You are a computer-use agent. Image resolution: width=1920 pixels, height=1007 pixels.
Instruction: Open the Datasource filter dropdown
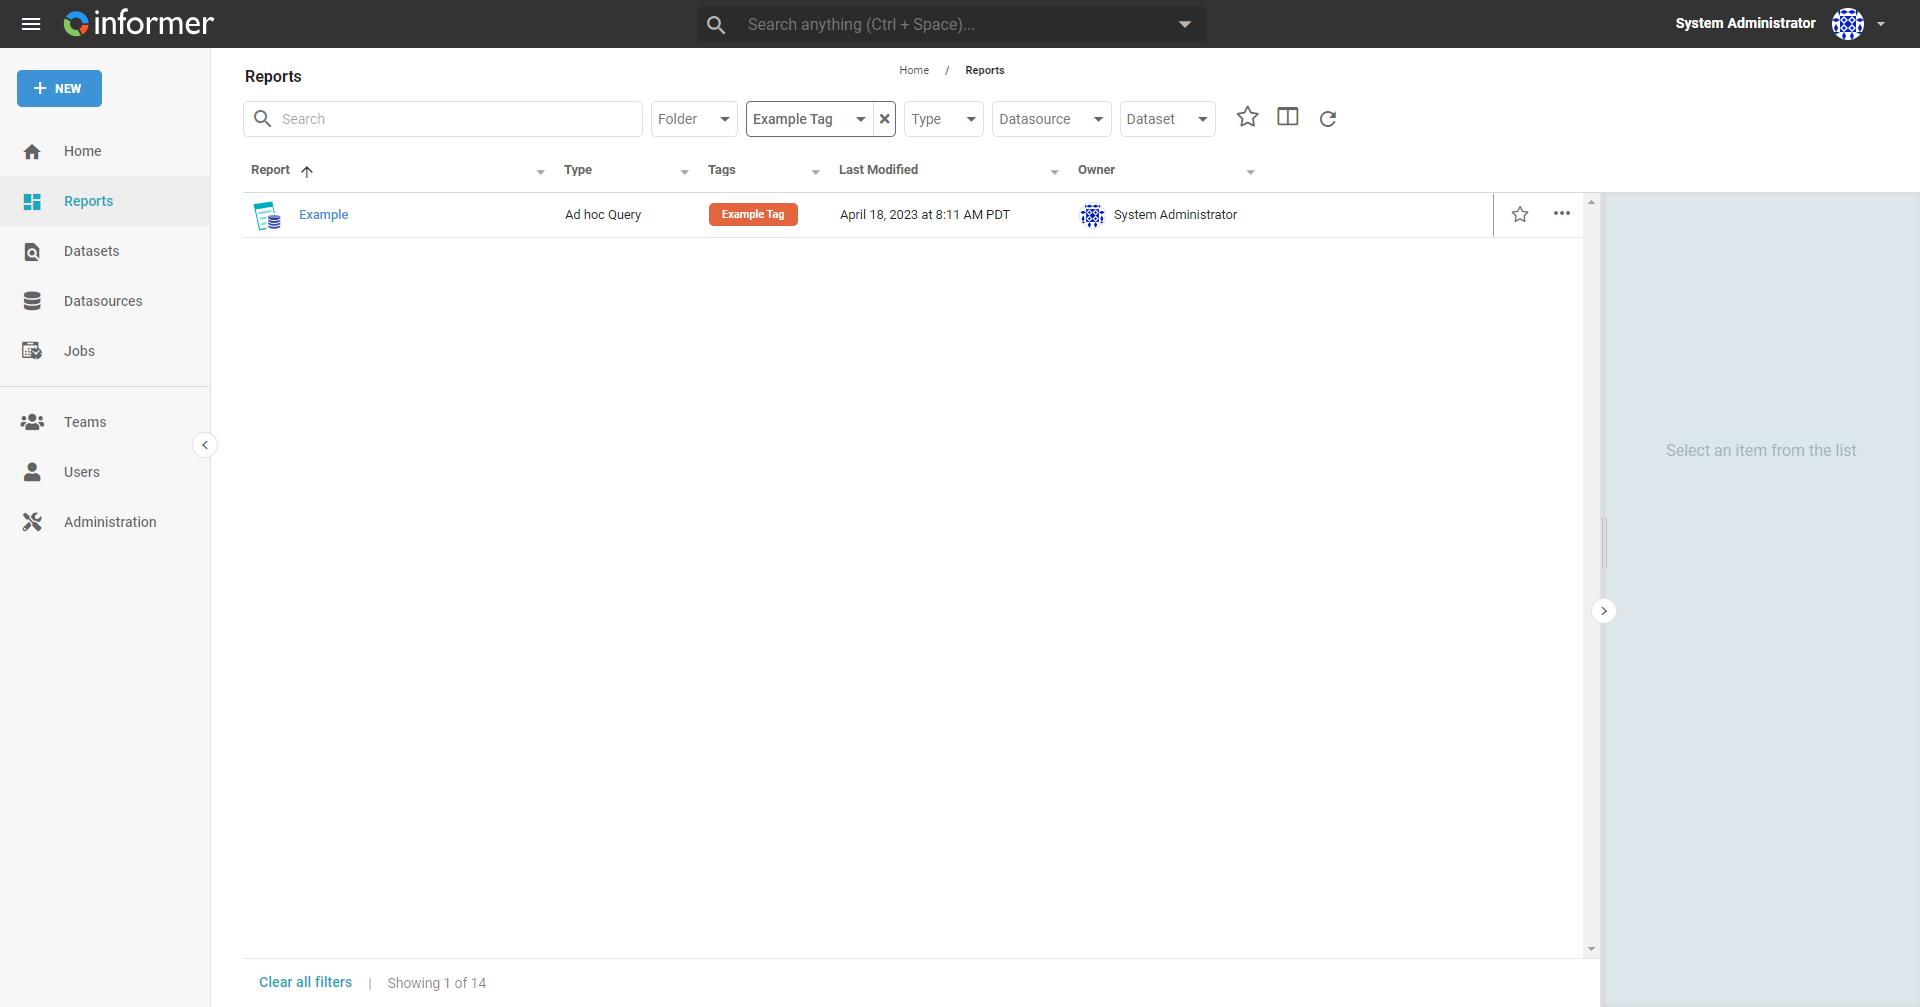[x=1052, y=119]
